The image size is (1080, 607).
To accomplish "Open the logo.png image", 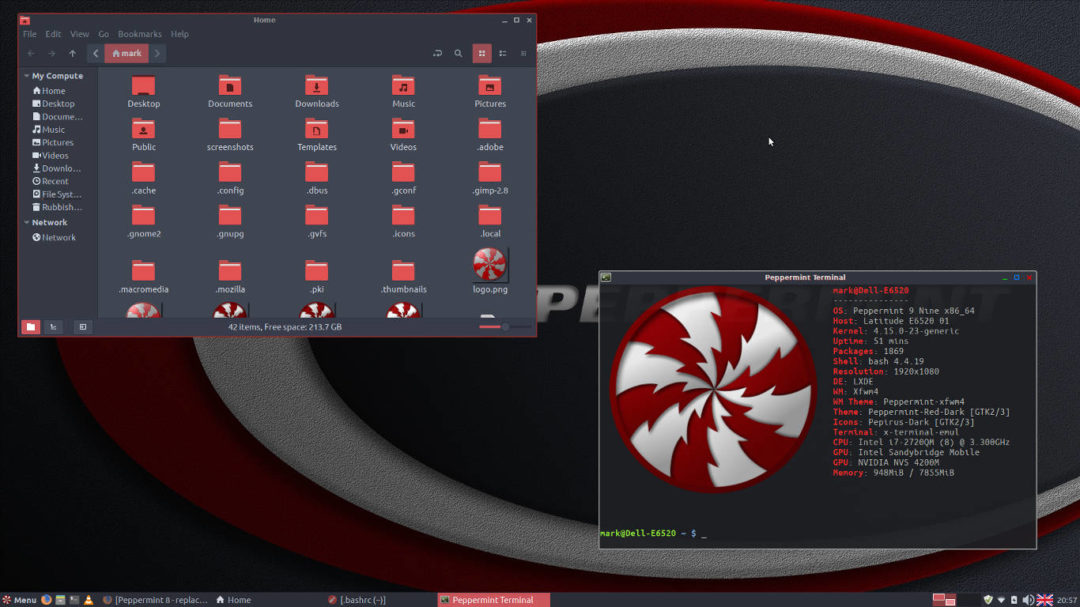I will 490,266.
